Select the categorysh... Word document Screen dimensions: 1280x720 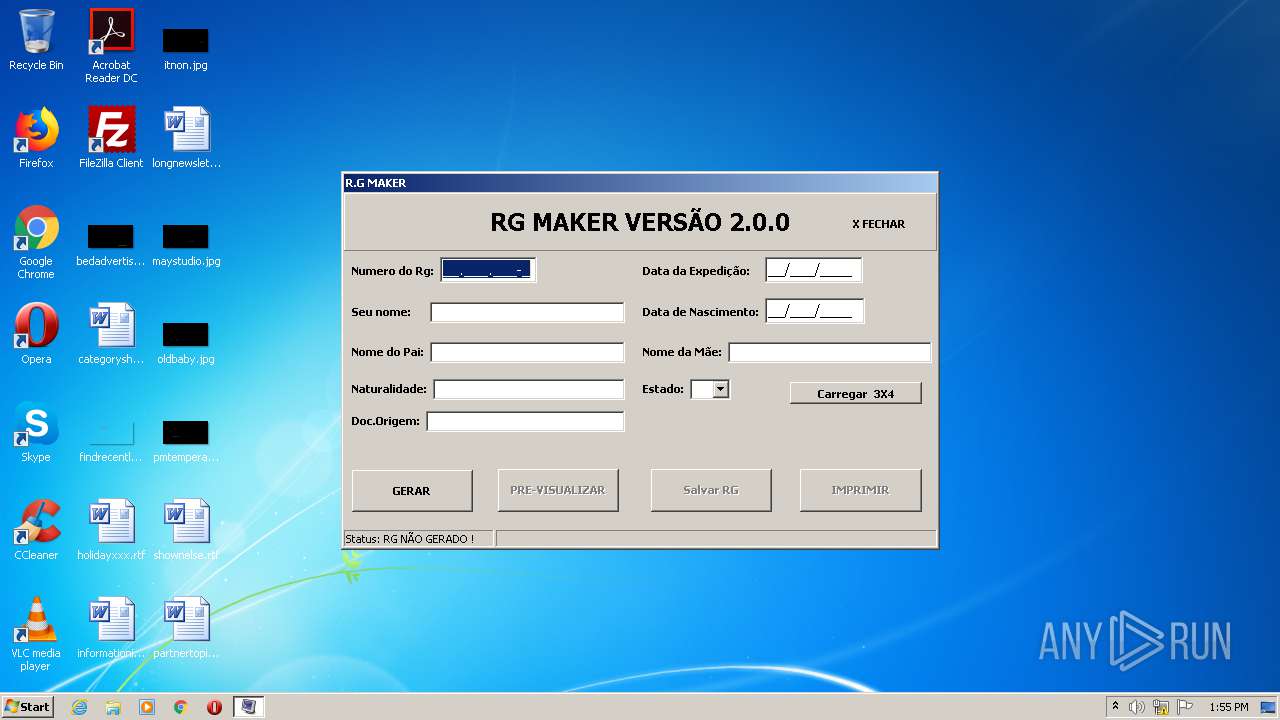[111, 334]
